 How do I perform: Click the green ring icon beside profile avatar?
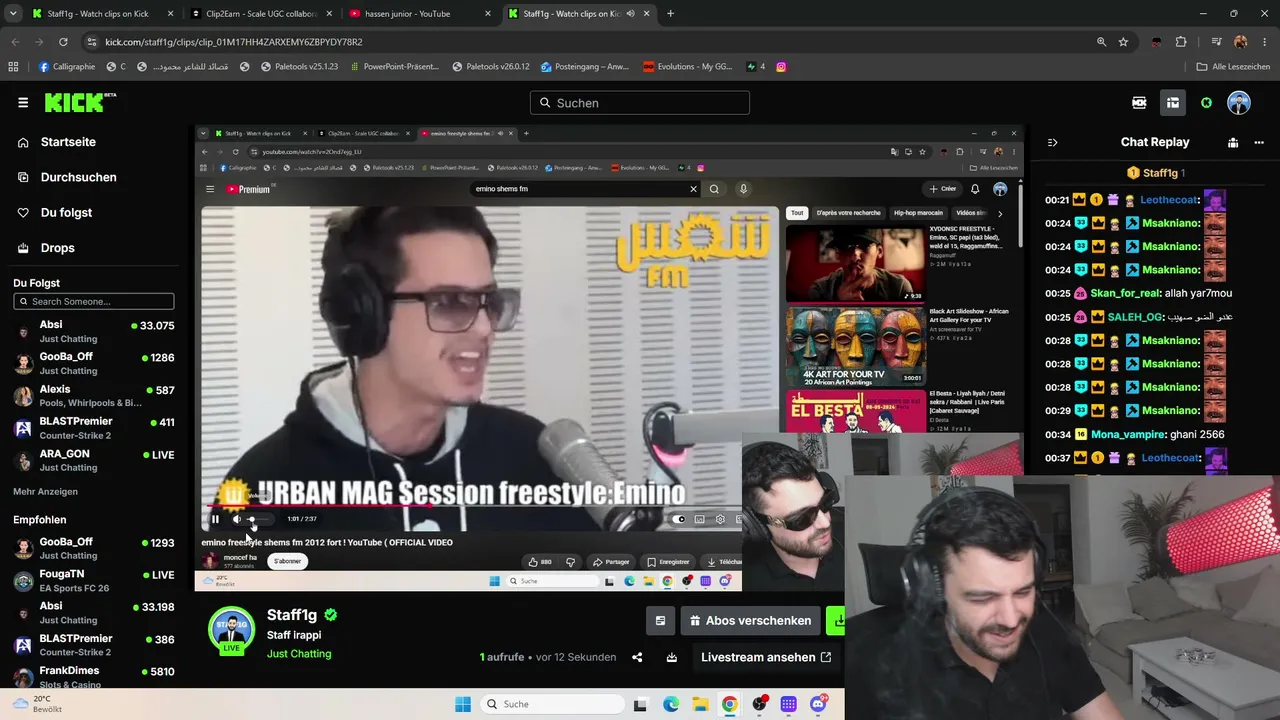(x=1206, y=103)
